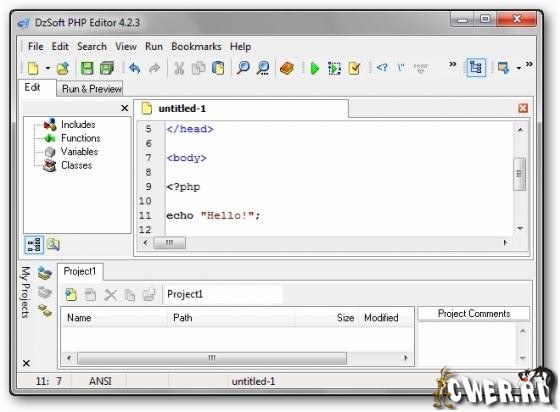Image resolution: width=560 pixels, height=412 pixels.
Task: Click the Find Next magnifier icon
Action: pyautogui.click(x=263, y=68)
